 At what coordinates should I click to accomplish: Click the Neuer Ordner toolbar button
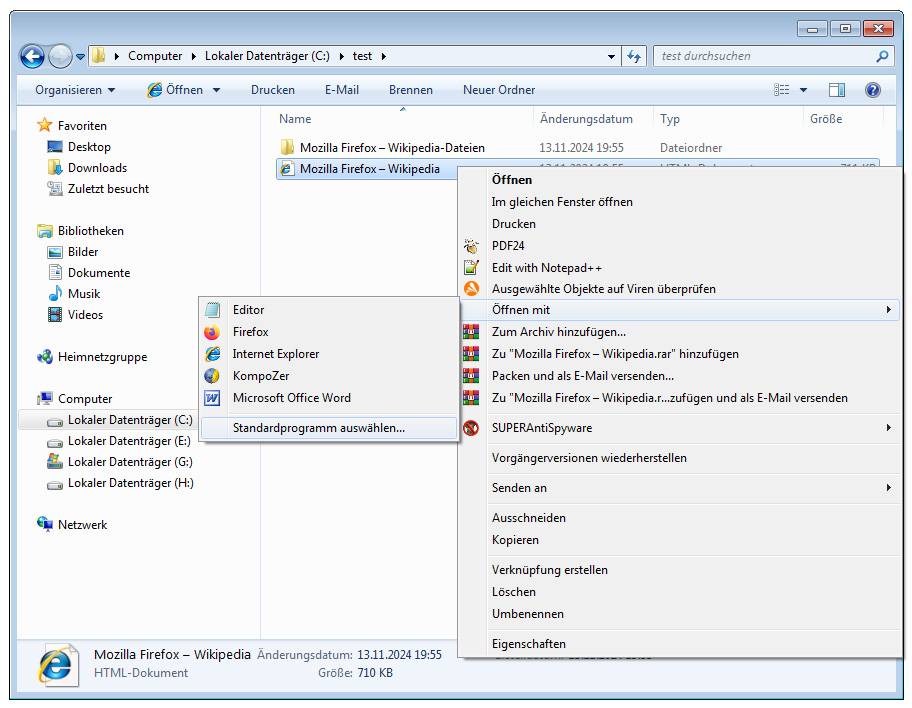(x=498, y=90)
